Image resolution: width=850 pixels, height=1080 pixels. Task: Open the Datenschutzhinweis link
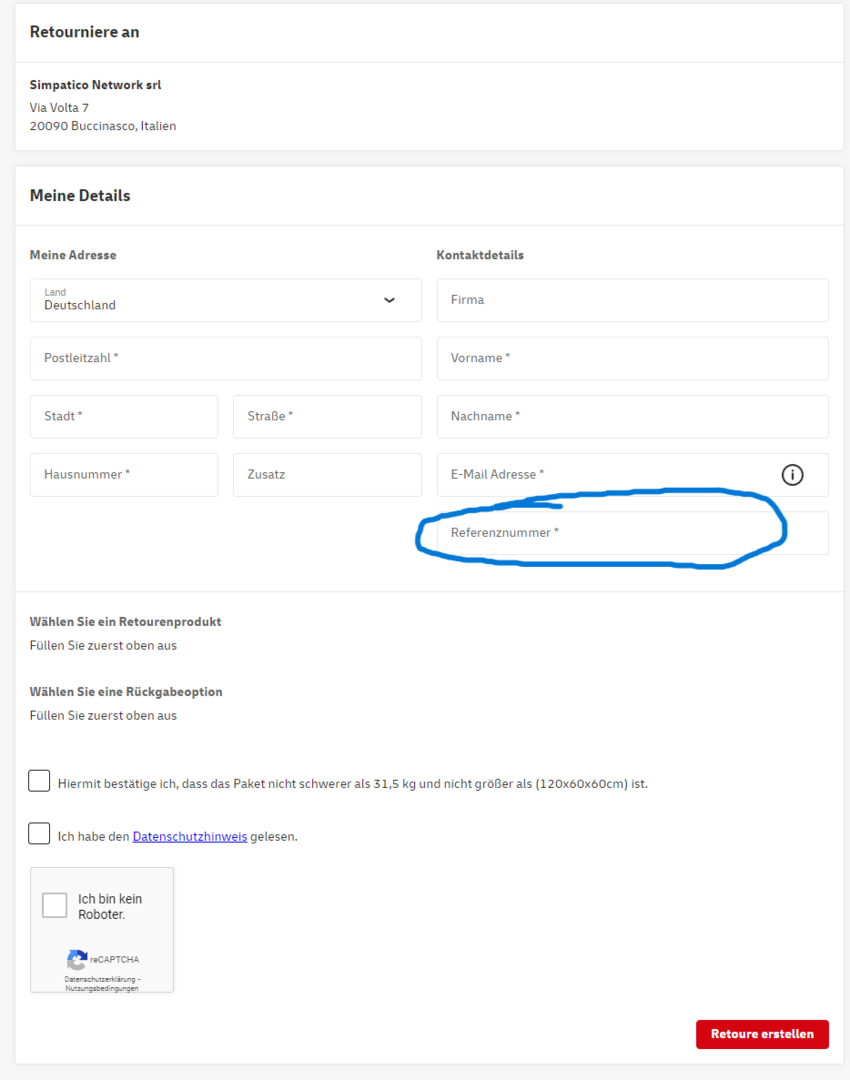pyautogui.click(x=189, y=837)
